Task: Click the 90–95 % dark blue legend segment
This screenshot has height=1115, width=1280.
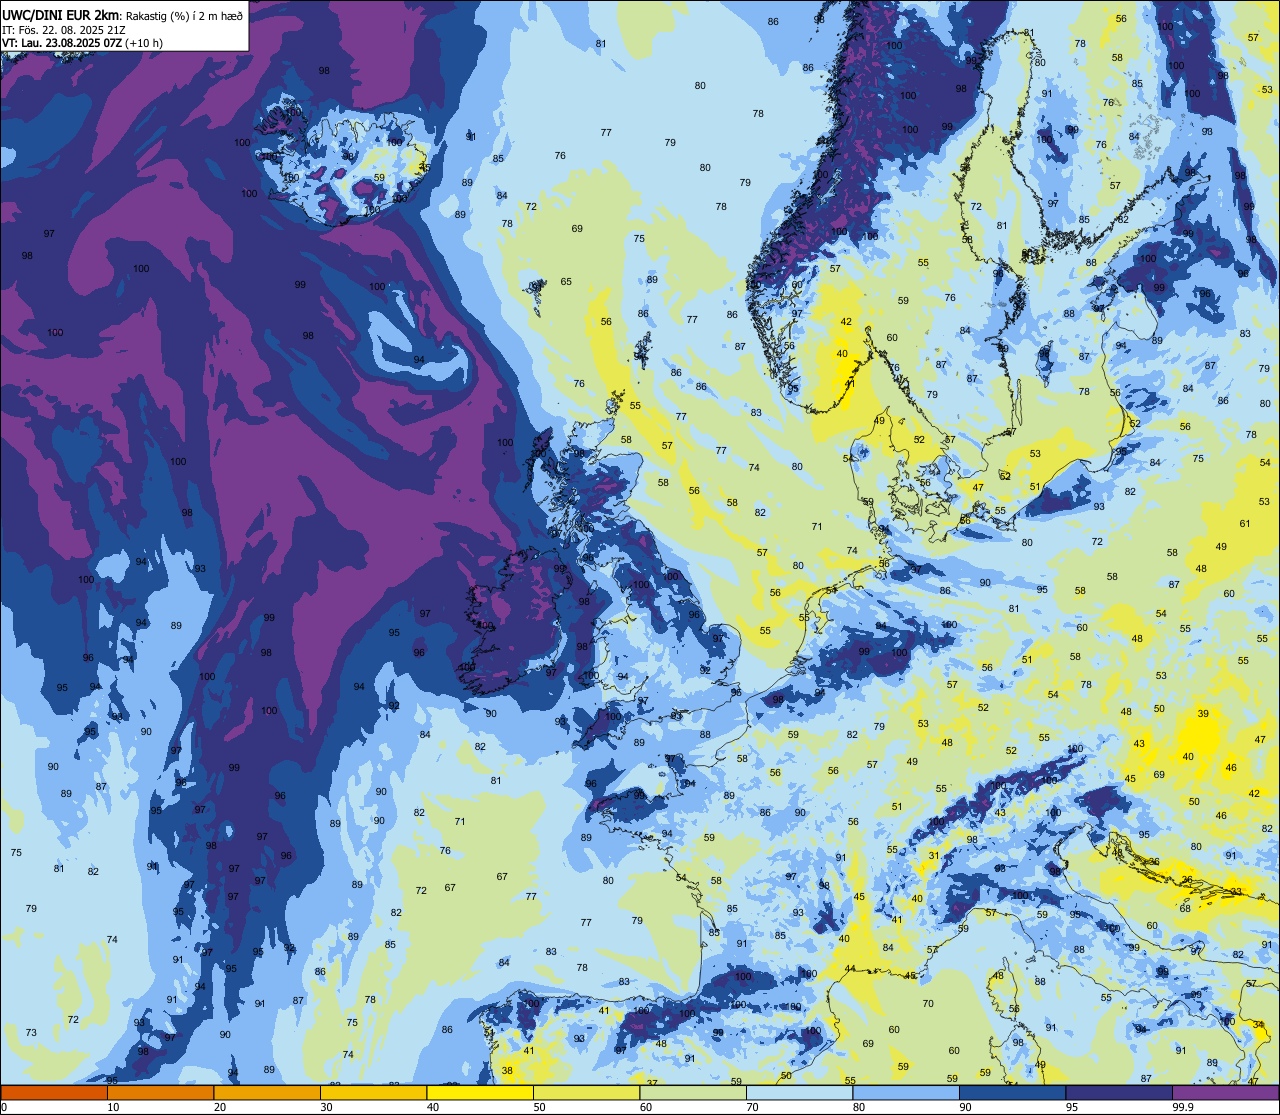Action: coord(1012,1092)
